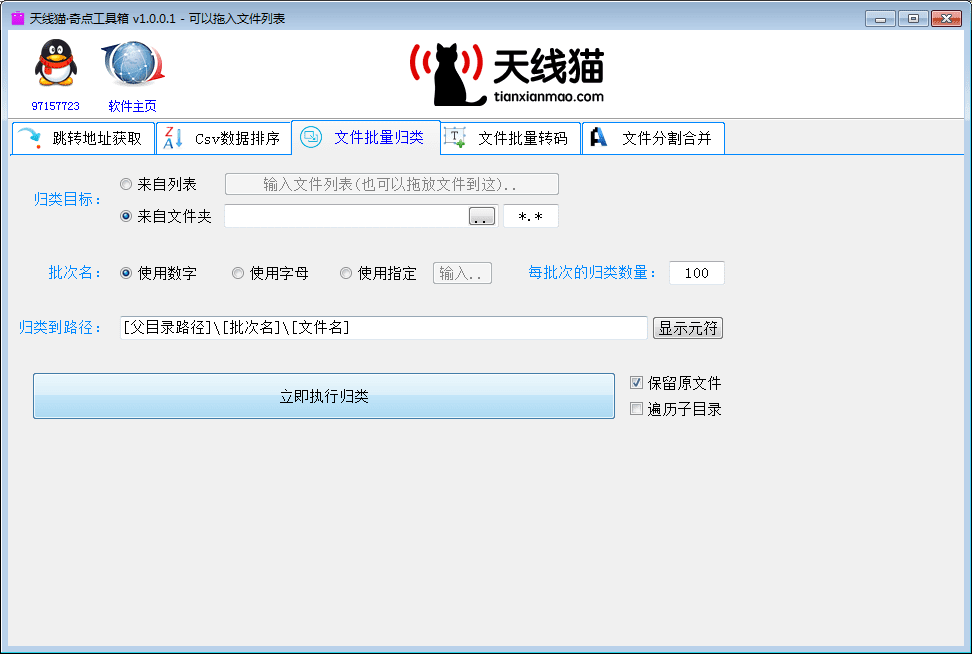972x654 pixels.
Task: Minimize the 天线猫 window
Action: pos(880,19)
